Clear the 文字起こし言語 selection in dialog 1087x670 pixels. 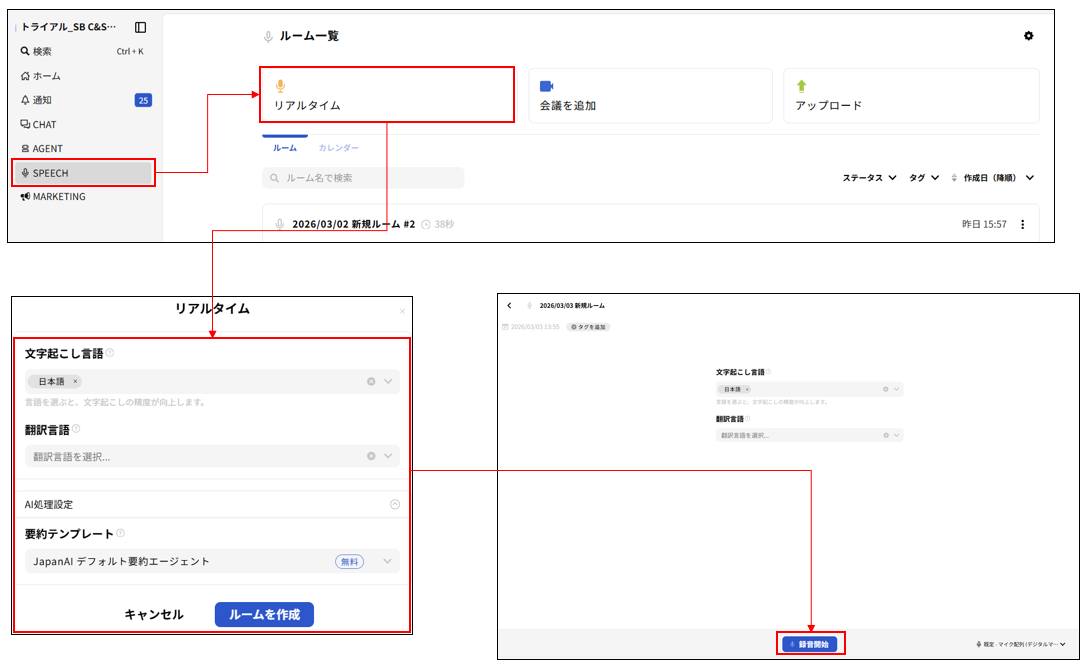coord(371,382)
